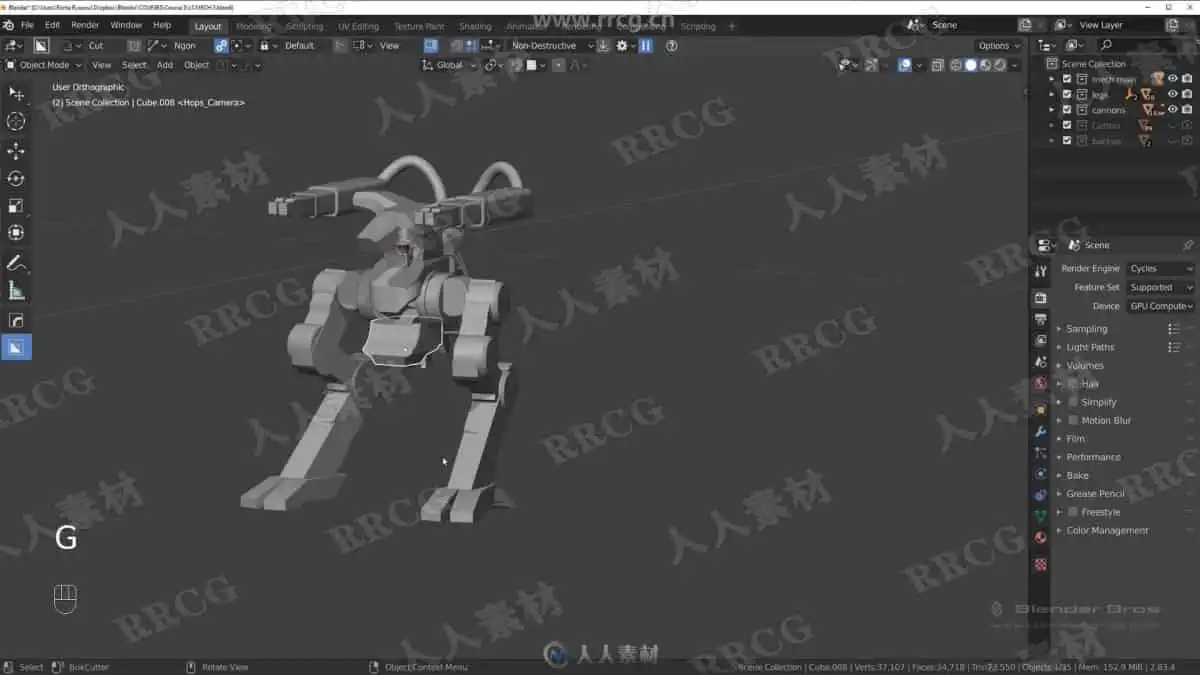Open the World properties tab
Image resolution: width=1200 pixels, height=675 pixels.
[x=1041, y=382]
